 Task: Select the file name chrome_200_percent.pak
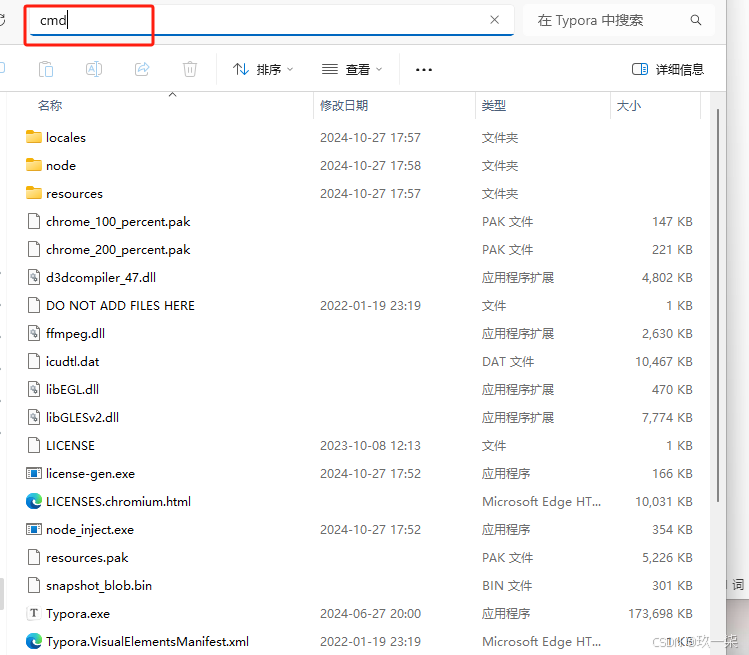pos(118,250)
